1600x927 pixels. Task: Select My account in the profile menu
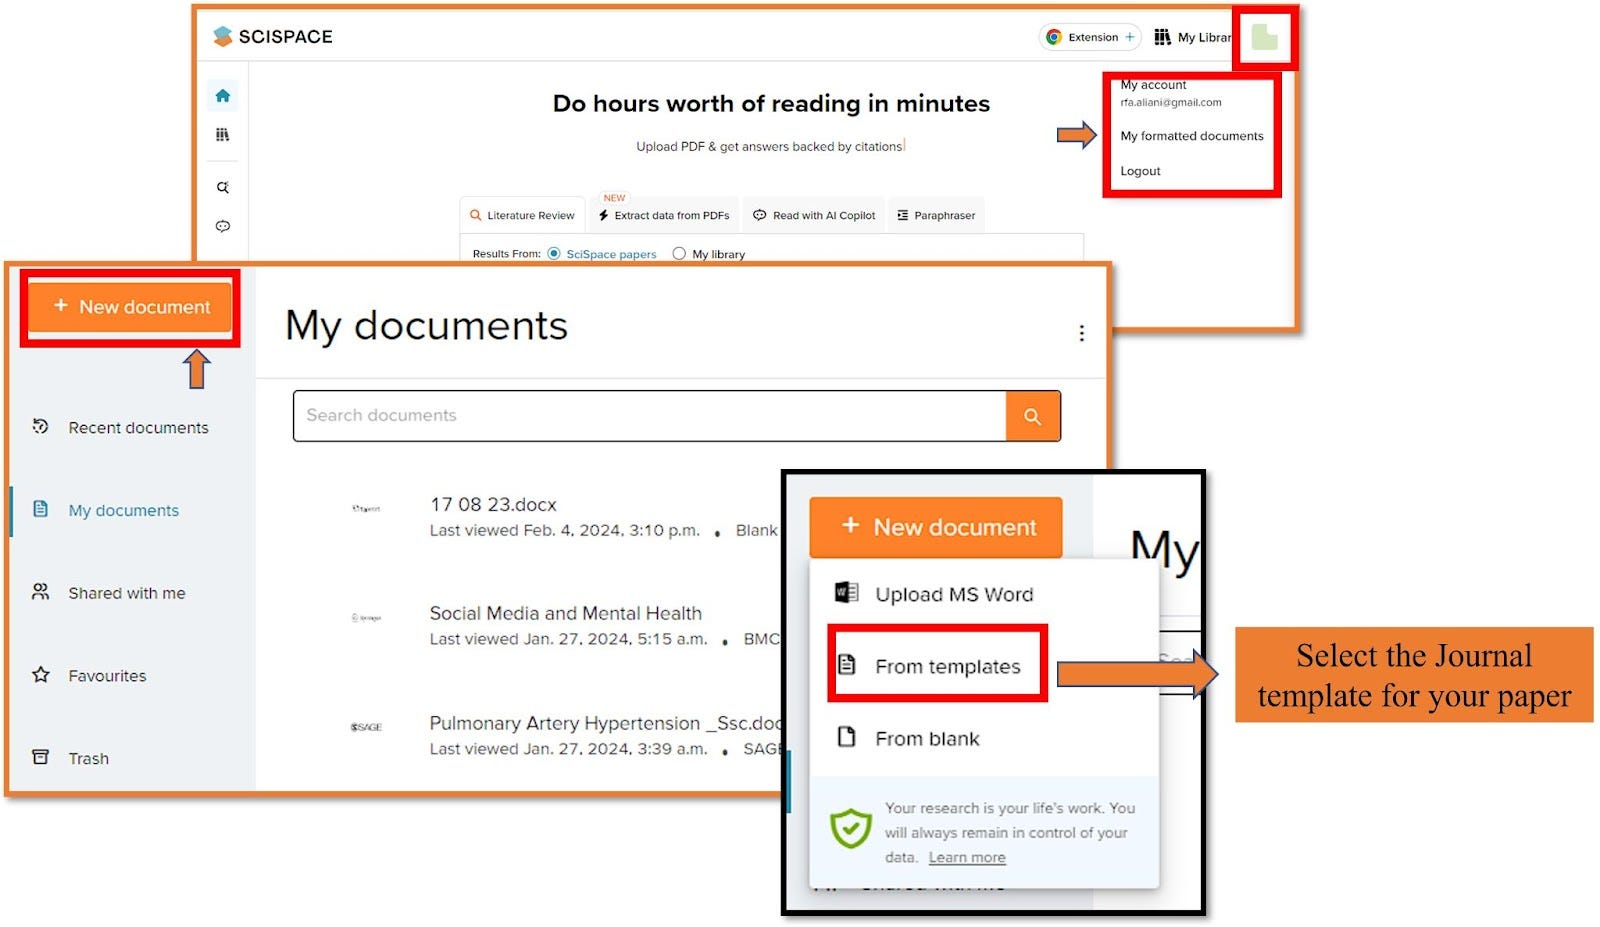click(1153, 85)
